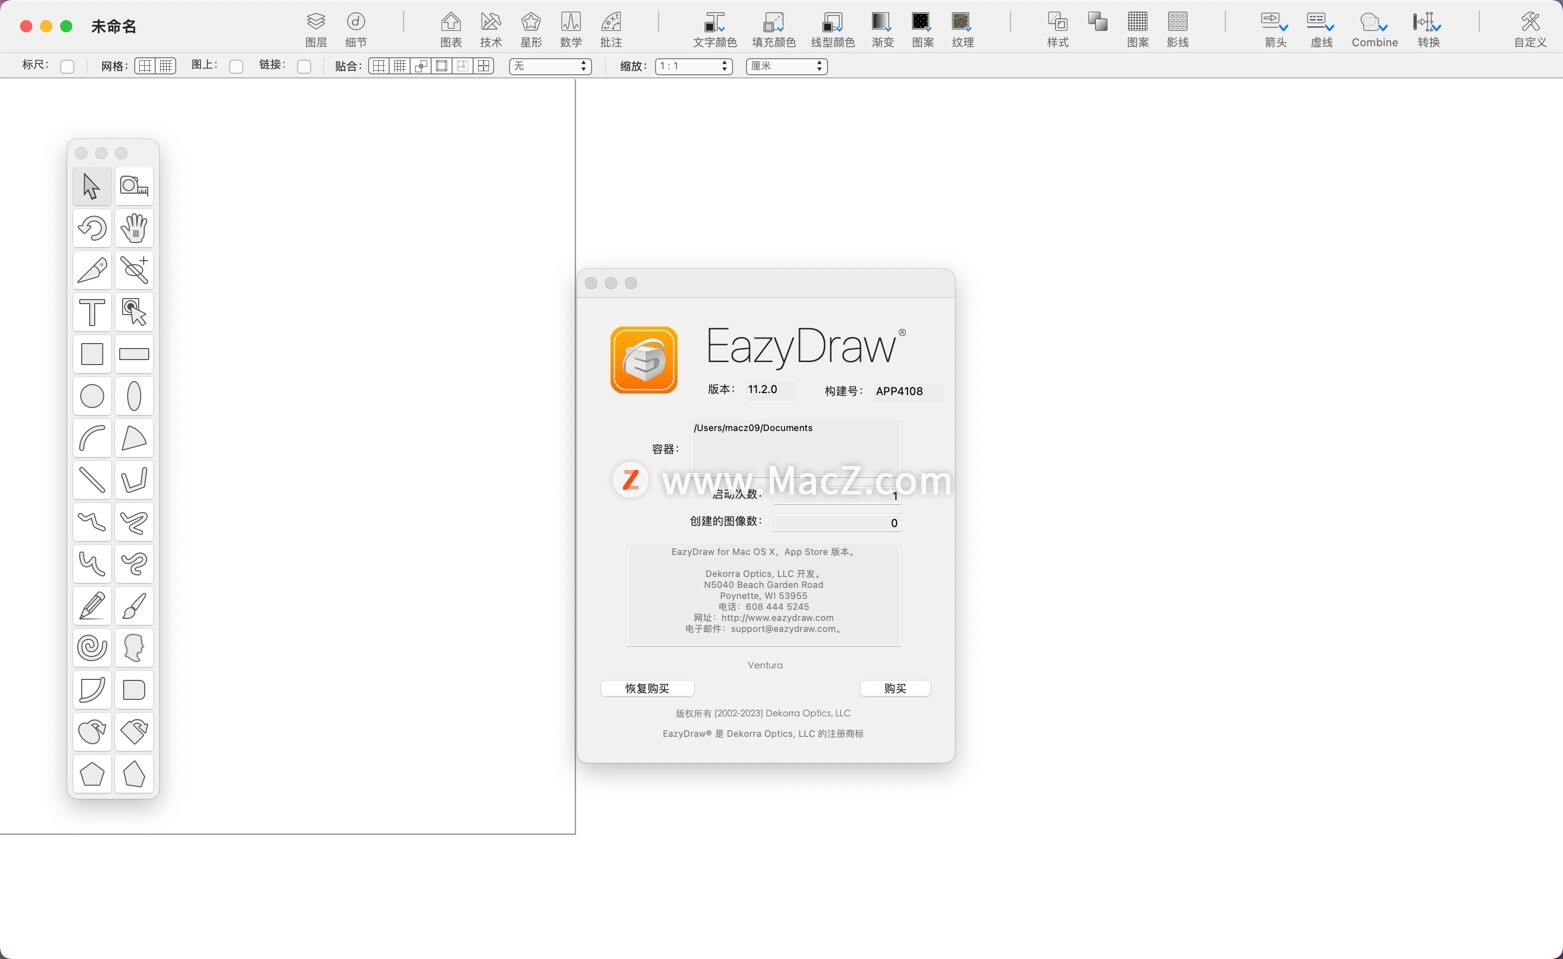Open the 渐变 gradient swatch
Image resolution: width=1563 pixels, height=959 pixels.
click(x=882, y=29)
